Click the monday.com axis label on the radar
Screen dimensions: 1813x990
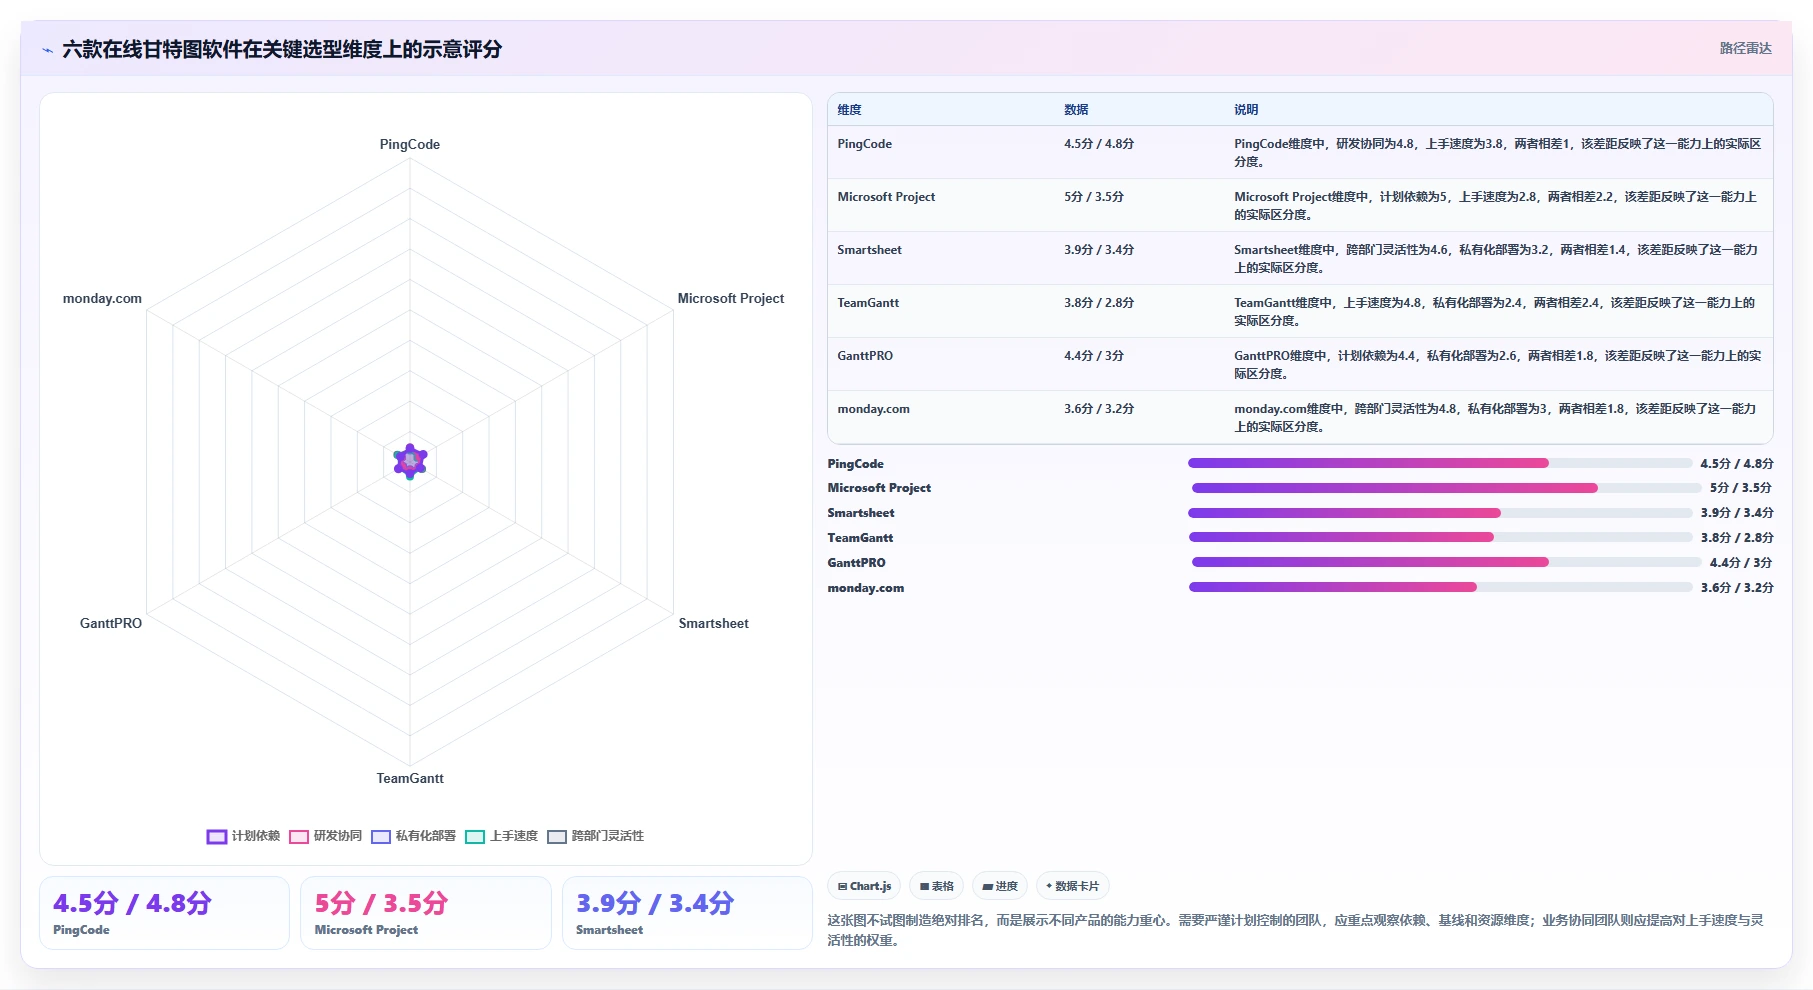click(x=102, y=298)
